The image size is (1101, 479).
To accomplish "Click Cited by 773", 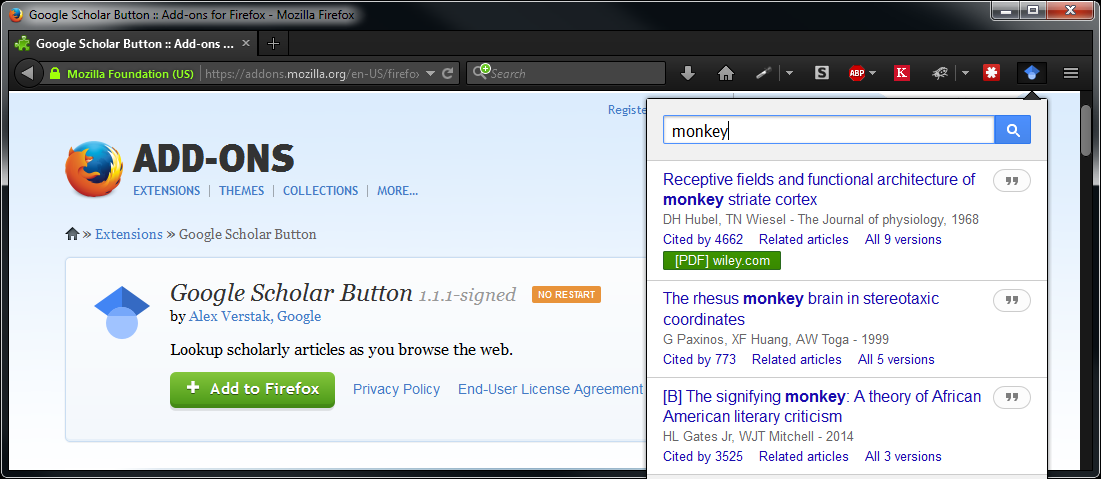I will click(x=699, y=360).
